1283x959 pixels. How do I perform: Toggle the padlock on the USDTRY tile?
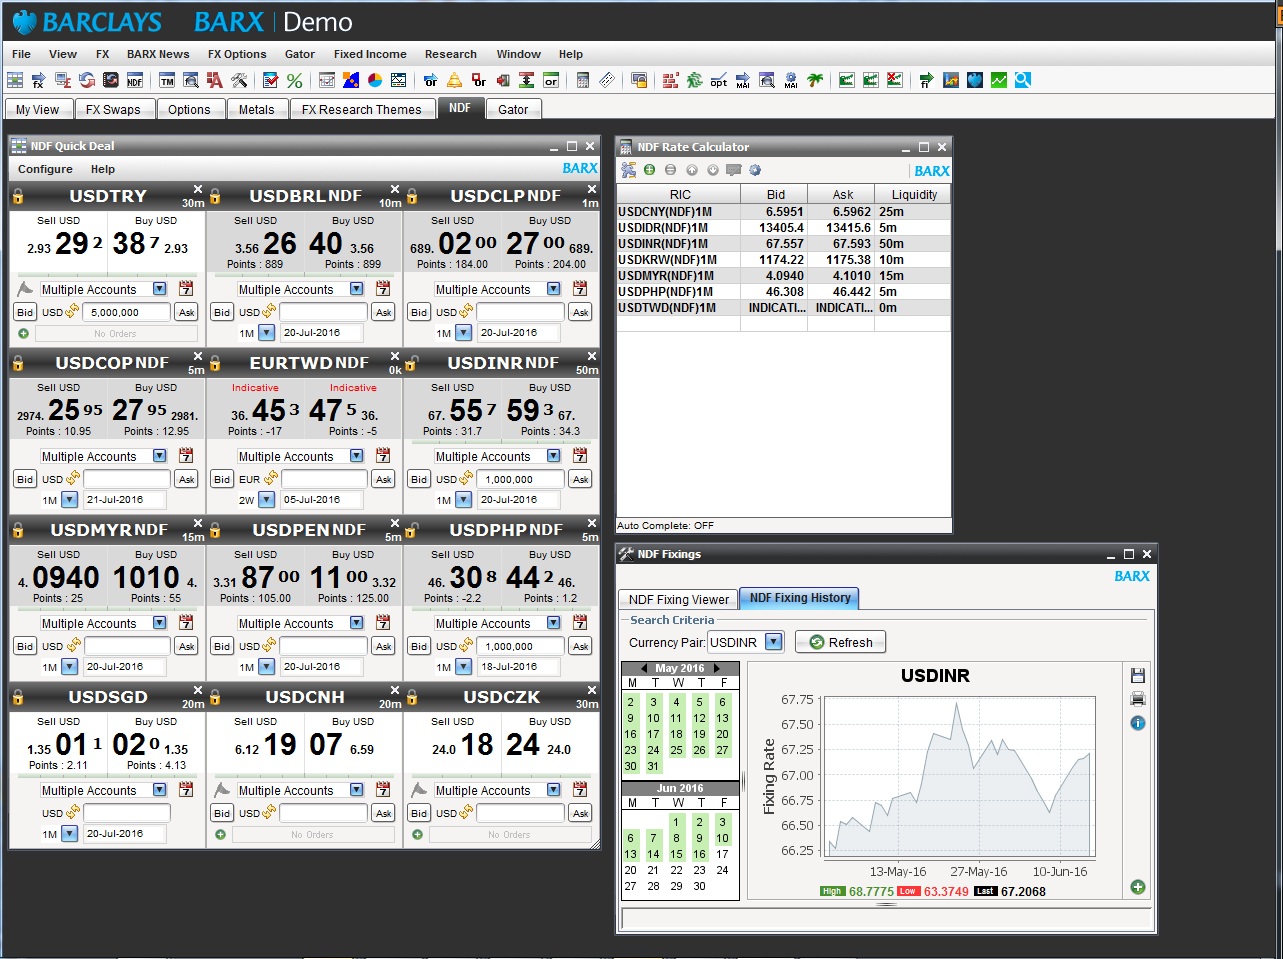point(18,196)
